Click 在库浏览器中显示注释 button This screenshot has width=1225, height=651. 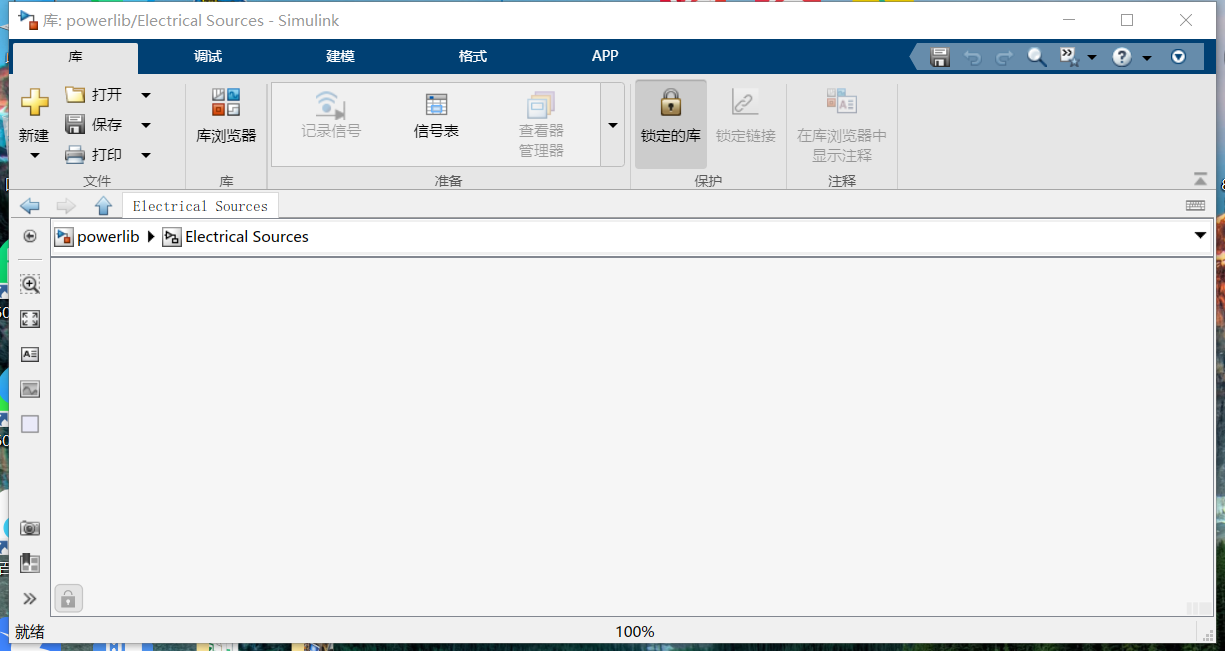tap(842, 125)
